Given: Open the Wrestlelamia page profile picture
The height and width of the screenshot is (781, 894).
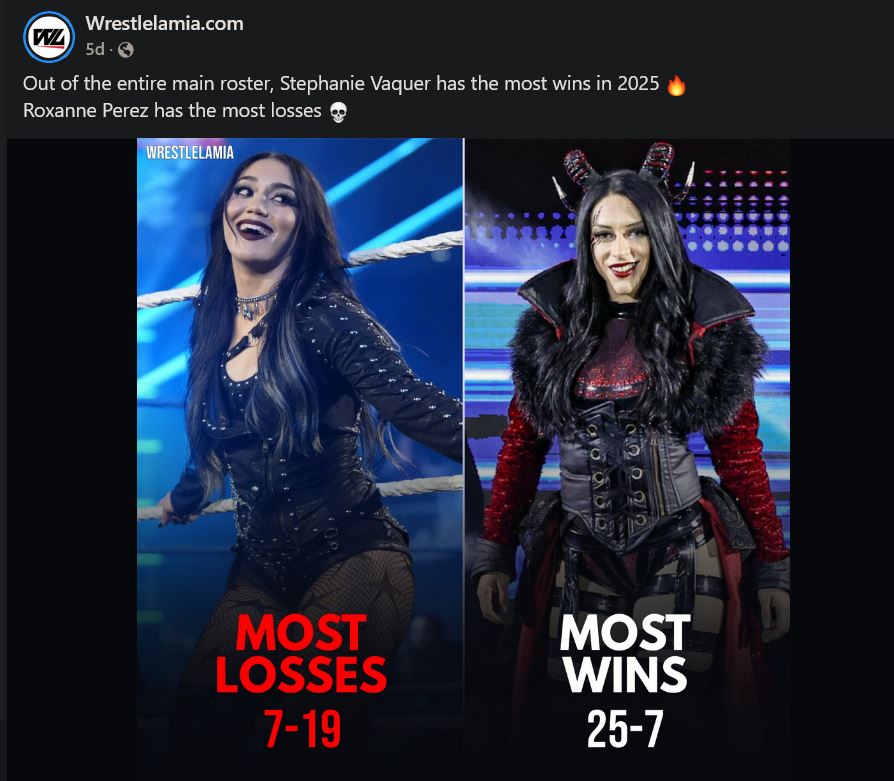Looking at the screenshot, I should [x=48, y=36].
